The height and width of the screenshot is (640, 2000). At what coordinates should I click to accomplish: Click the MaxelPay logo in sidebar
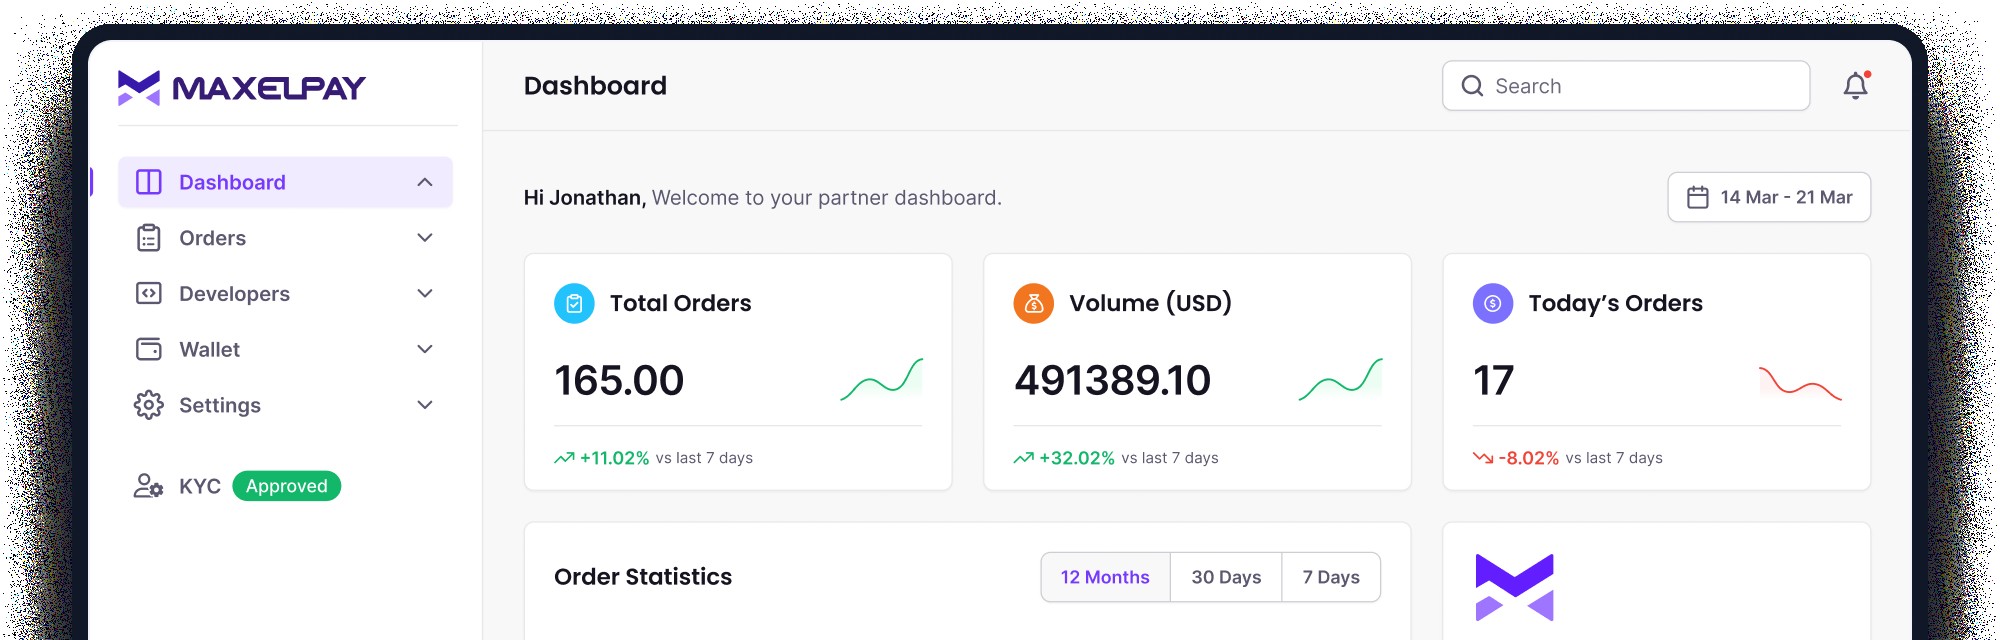pos(241,88)
